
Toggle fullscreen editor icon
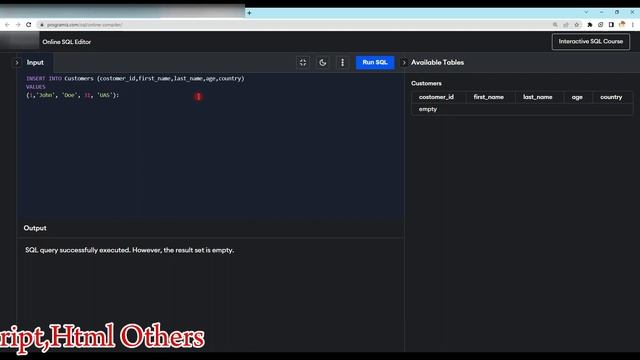pyautogui.click(x=303, y=62)
